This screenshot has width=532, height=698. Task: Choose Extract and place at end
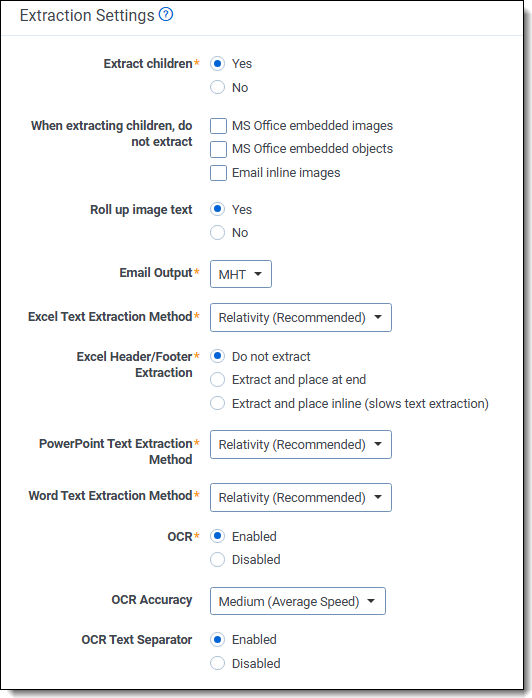pyautogui.click(x=217, y=380)
